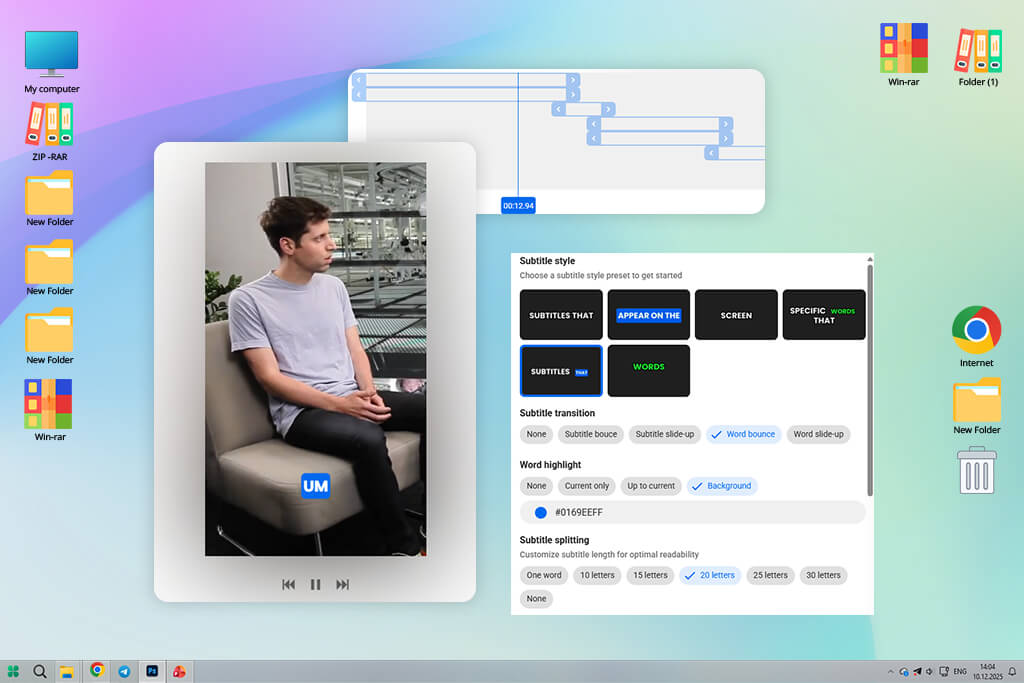
Task: Toggle the 'Word bounce' transition
Action: (743, 434)
